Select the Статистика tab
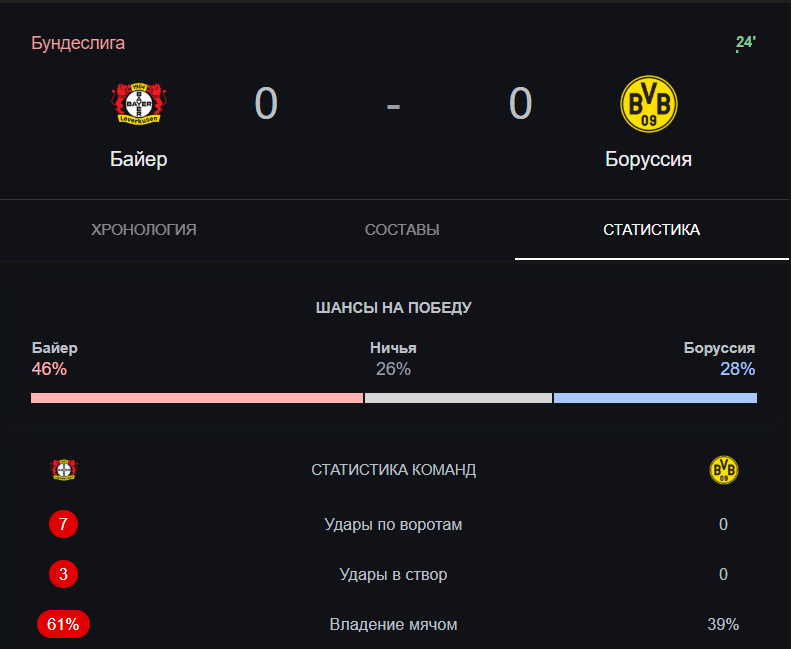791x649 pixels. (651, 229)
